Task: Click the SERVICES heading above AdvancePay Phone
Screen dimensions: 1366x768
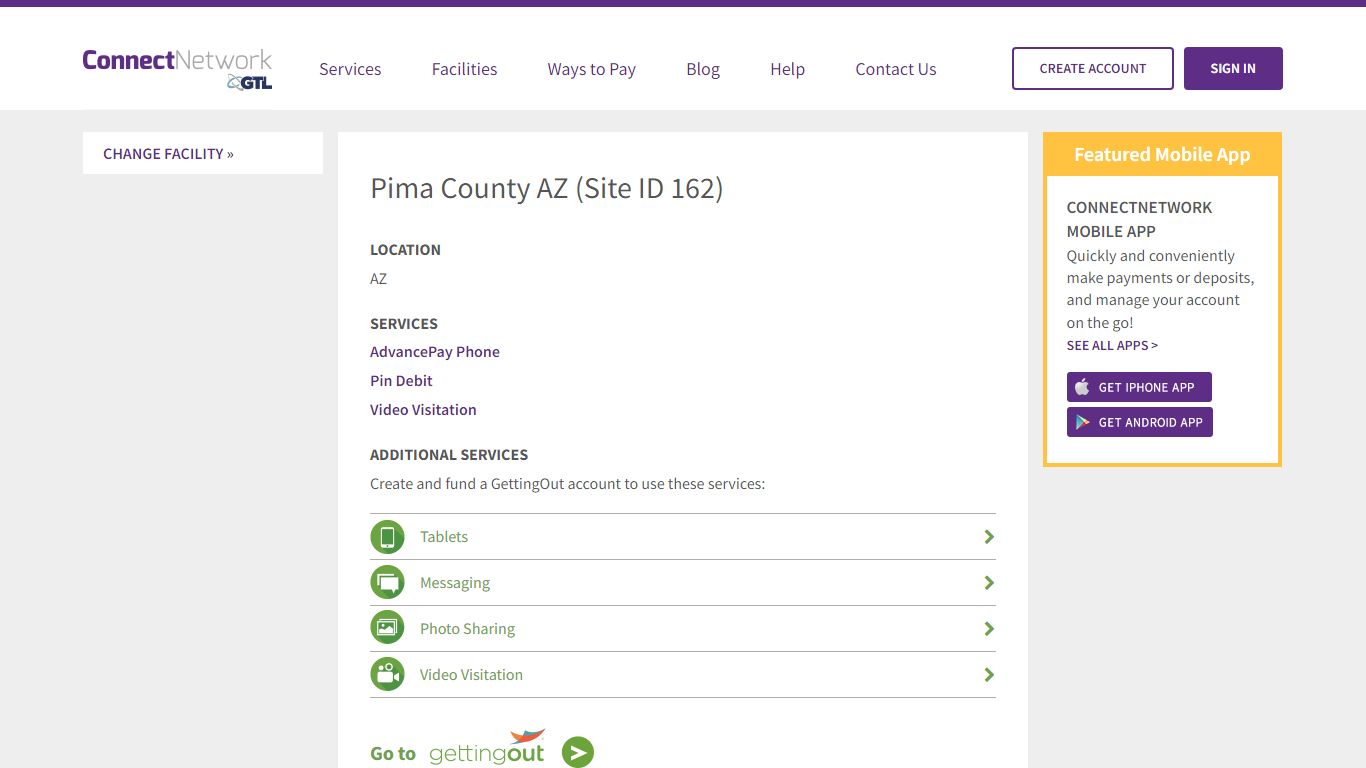Action: tap(404, 324)
